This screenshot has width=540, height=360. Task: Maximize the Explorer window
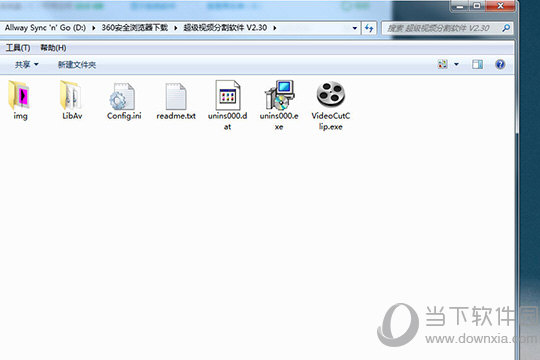point(477,6)
